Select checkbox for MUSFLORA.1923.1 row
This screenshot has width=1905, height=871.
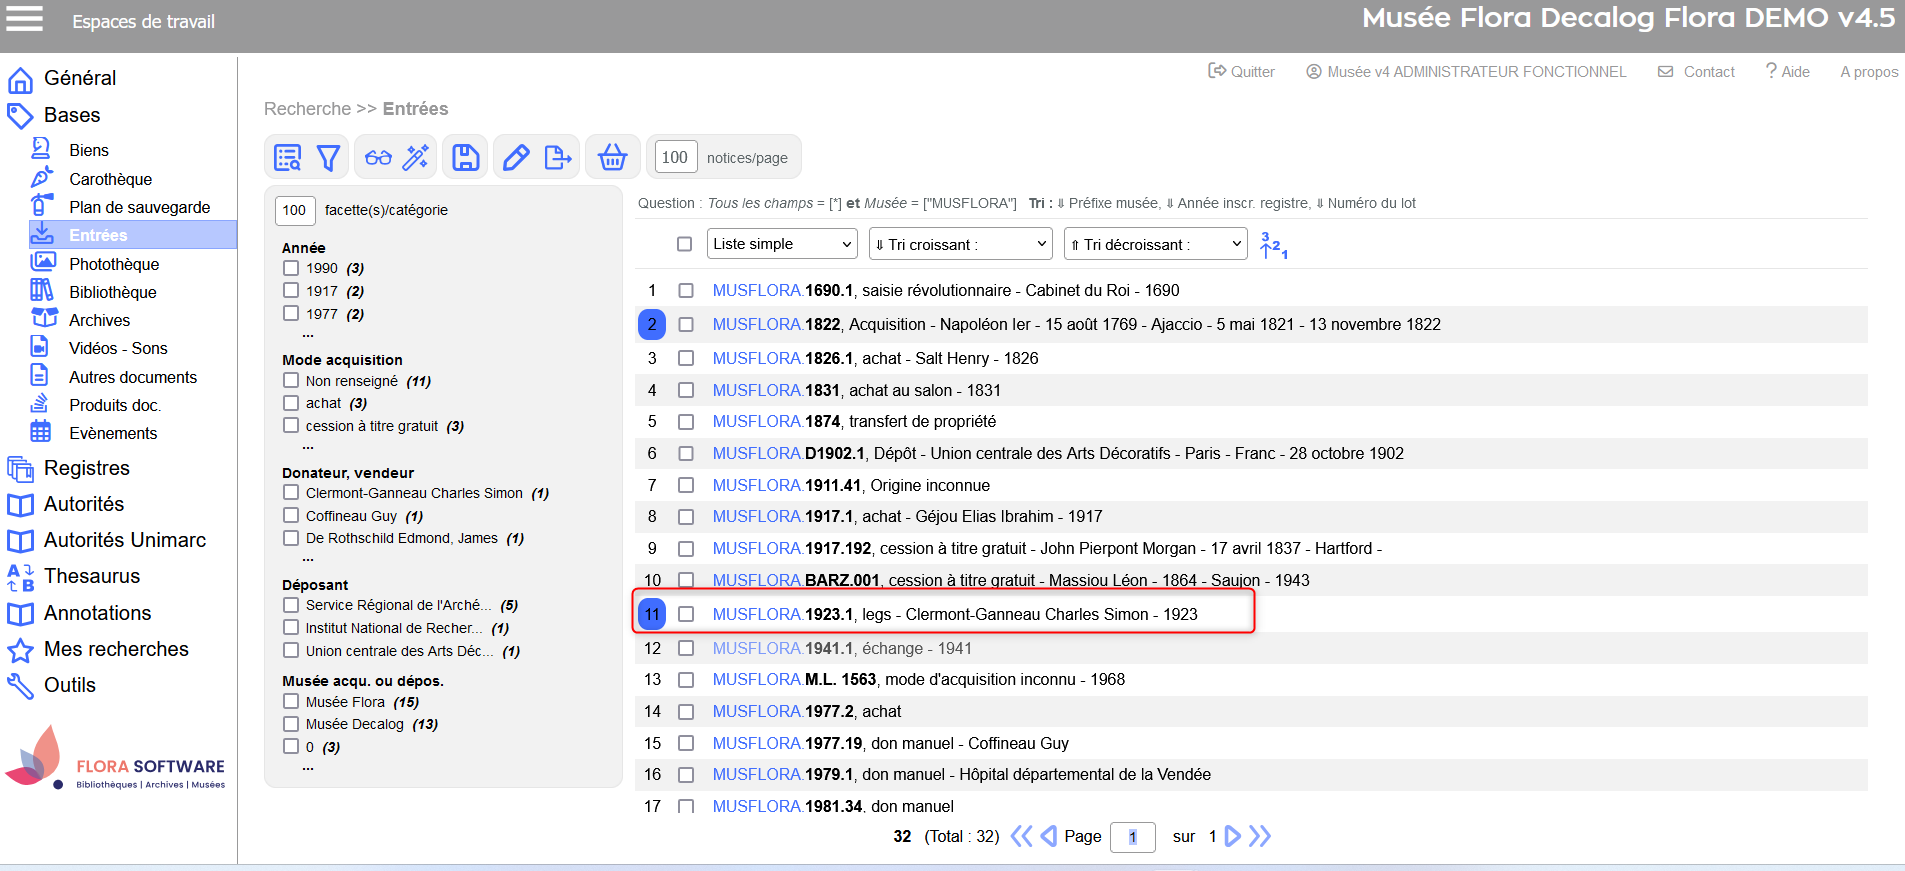coord(686,614)
